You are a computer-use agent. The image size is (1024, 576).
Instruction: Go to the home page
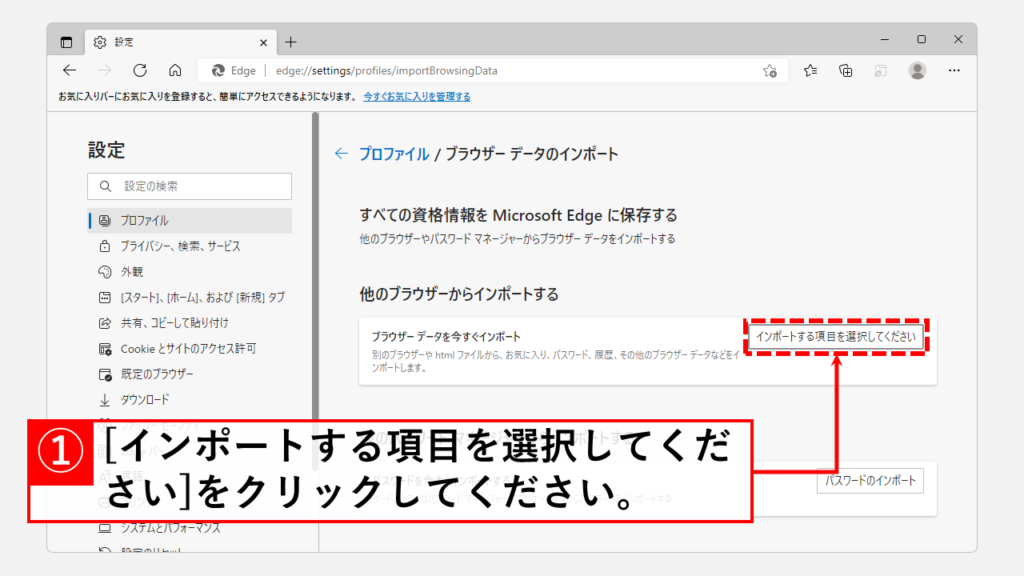click(175, 70)
